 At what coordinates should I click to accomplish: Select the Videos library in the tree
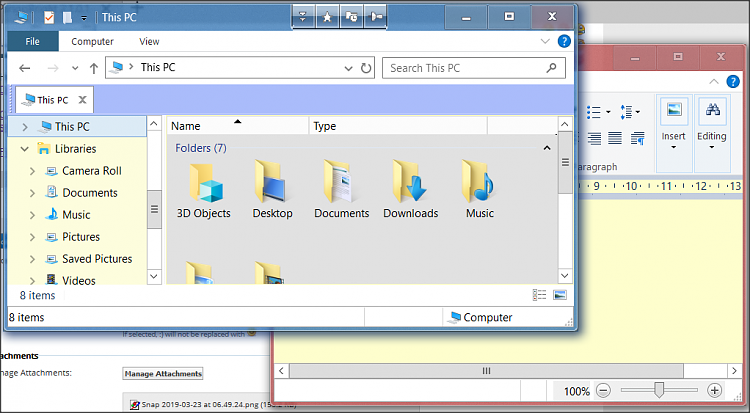pos(79,280)
